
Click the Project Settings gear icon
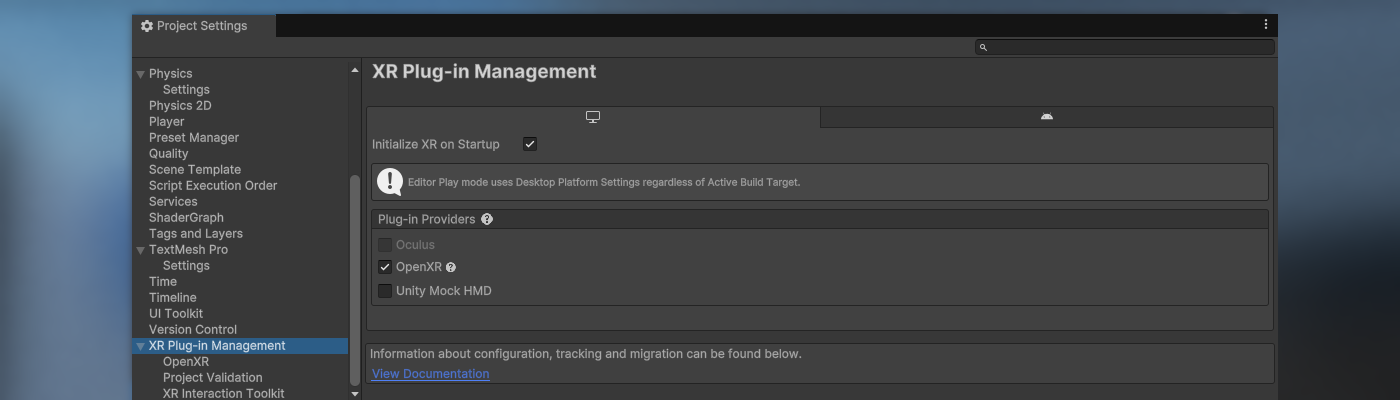[x=147, y=26]
